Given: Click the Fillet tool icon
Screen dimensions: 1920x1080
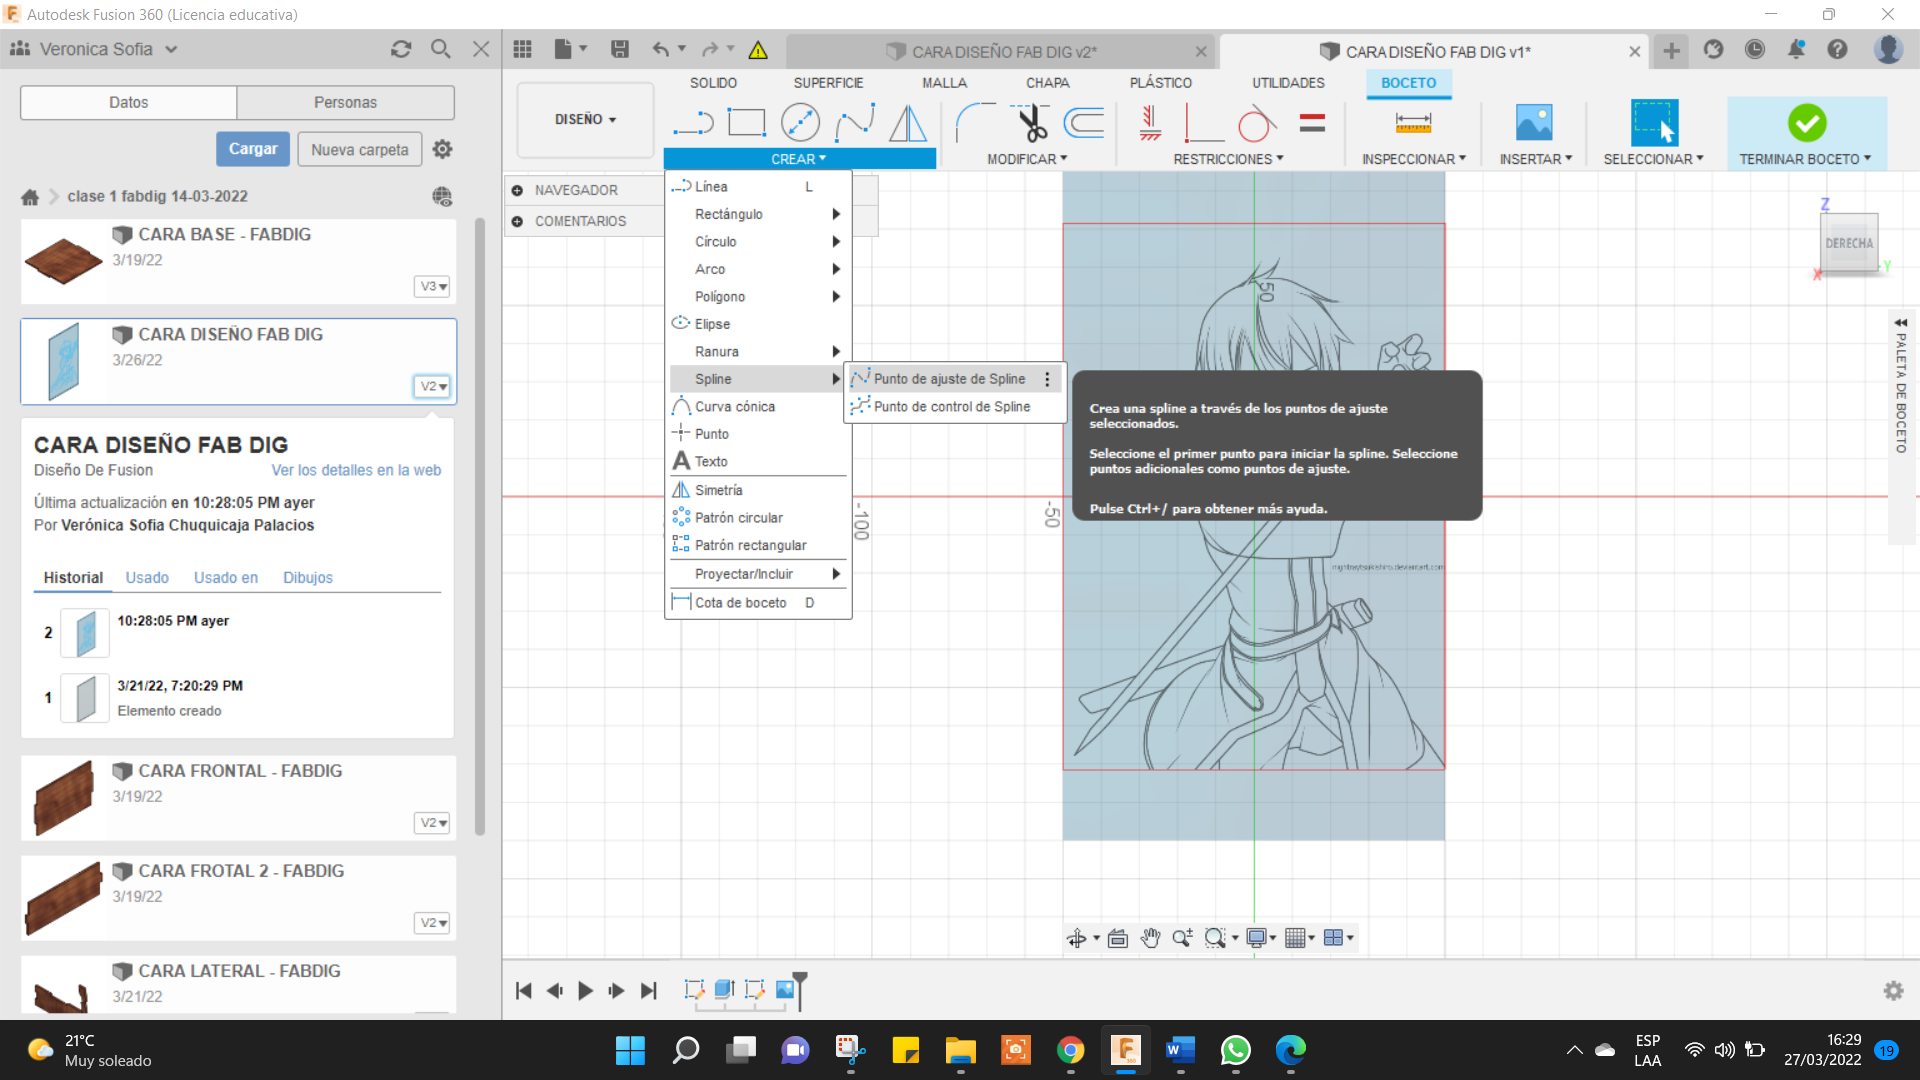Looking at the screenshot, I should coord(975,123).
